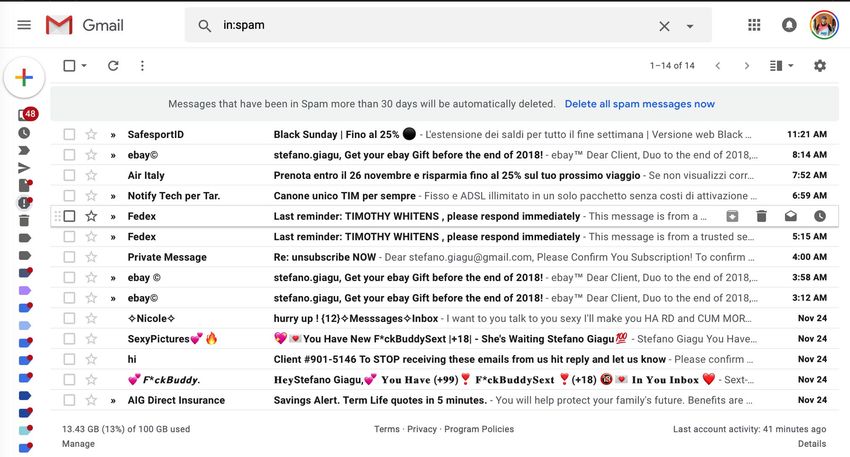Click the 1–14 of 14 count
The width and height of the screenshot is (850, 457).
click(672, 66)
